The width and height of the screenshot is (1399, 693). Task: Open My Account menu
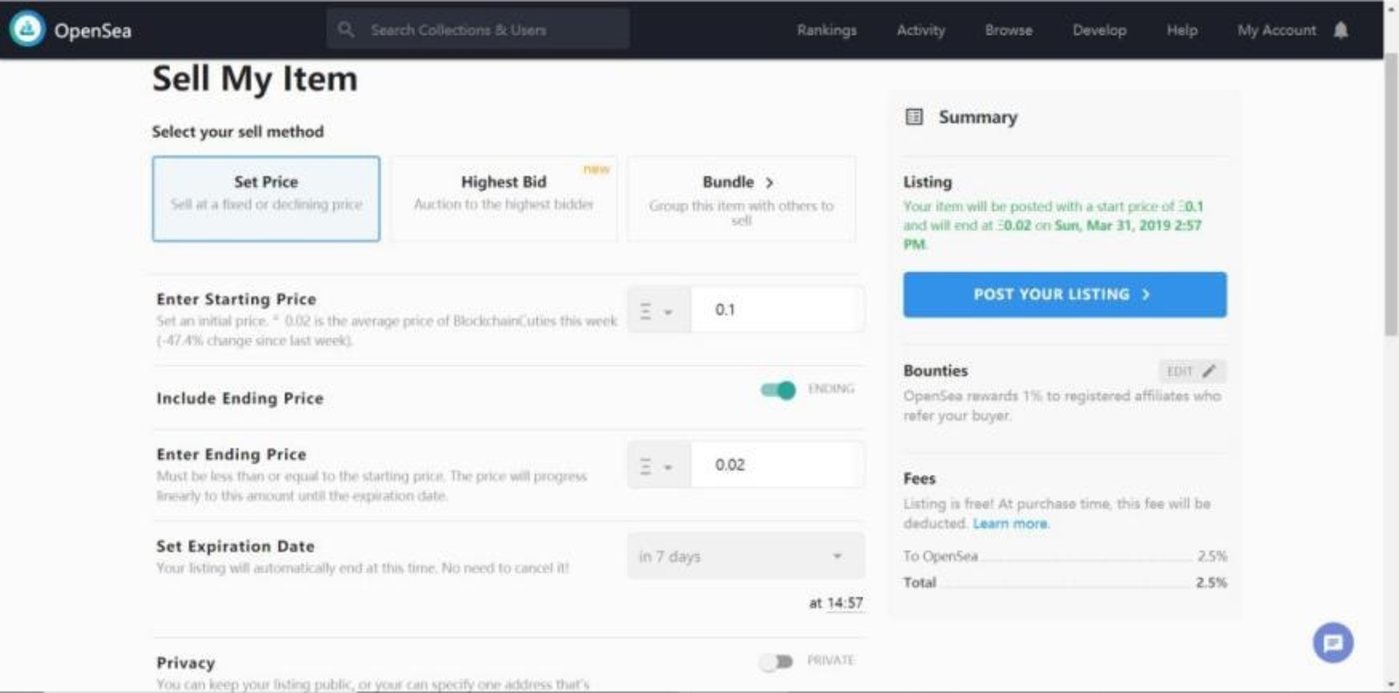click(1277, 30)
